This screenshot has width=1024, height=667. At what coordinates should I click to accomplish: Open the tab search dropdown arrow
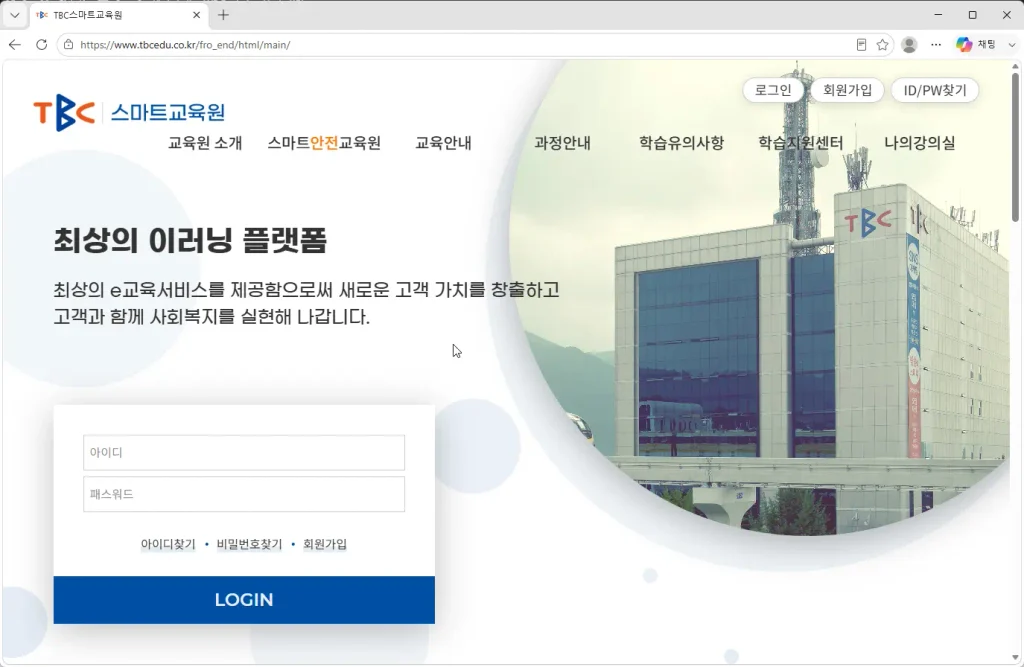[14, 14]
